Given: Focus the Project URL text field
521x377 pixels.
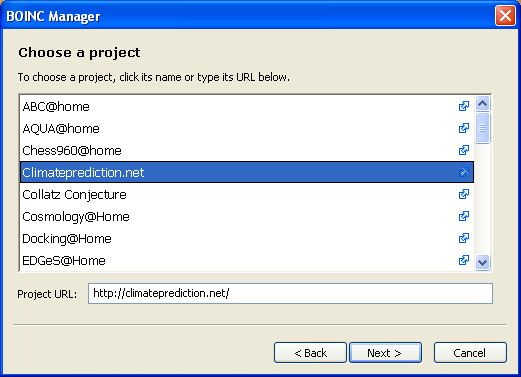Looking at the screenshot, I should tap(290, 293).
